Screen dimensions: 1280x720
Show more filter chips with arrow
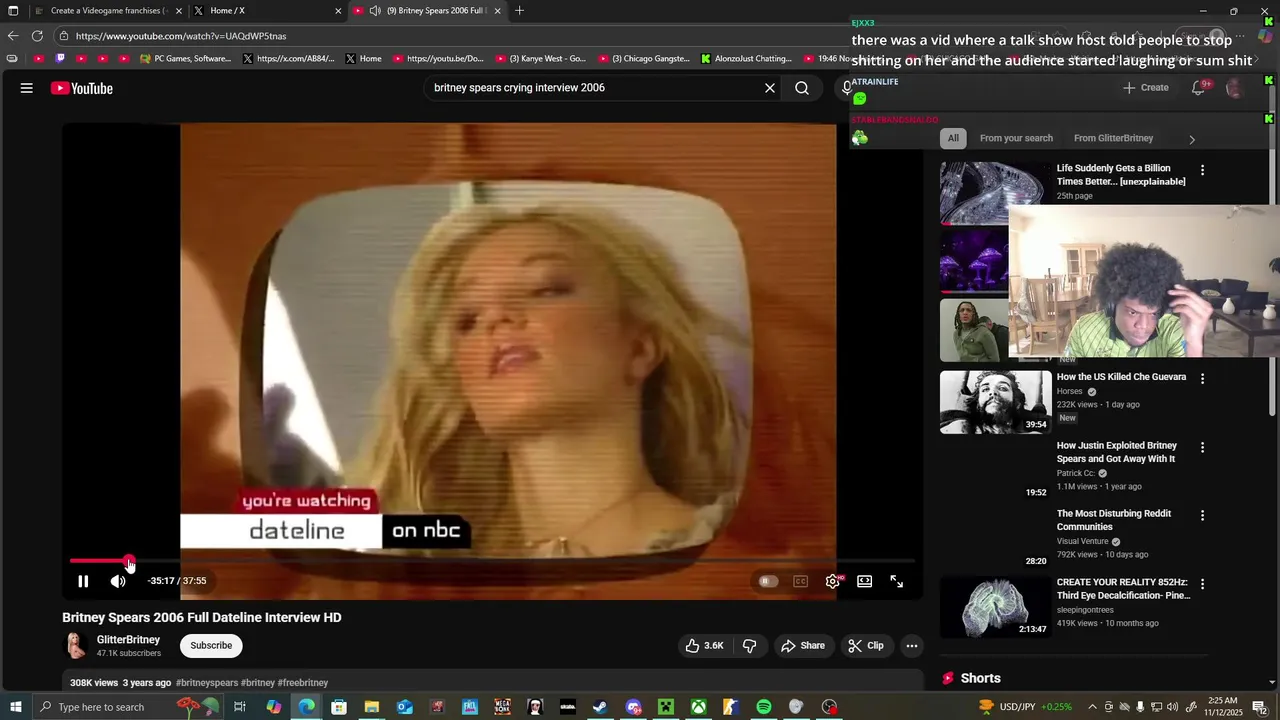[1192, 139]
